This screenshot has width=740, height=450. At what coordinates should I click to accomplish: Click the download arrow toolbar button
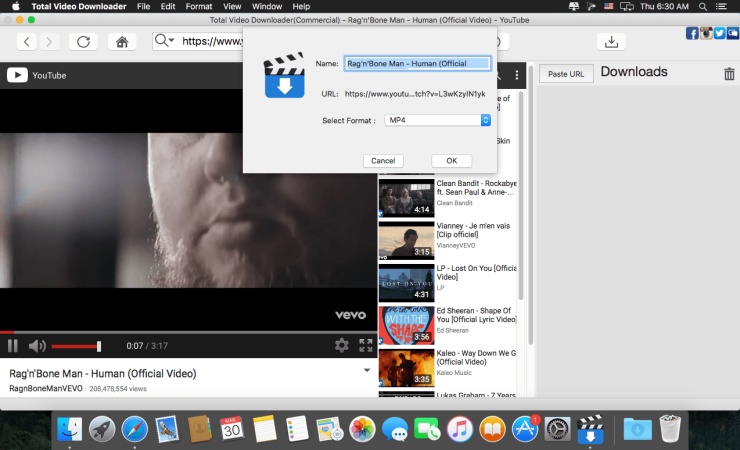point(611,42)
